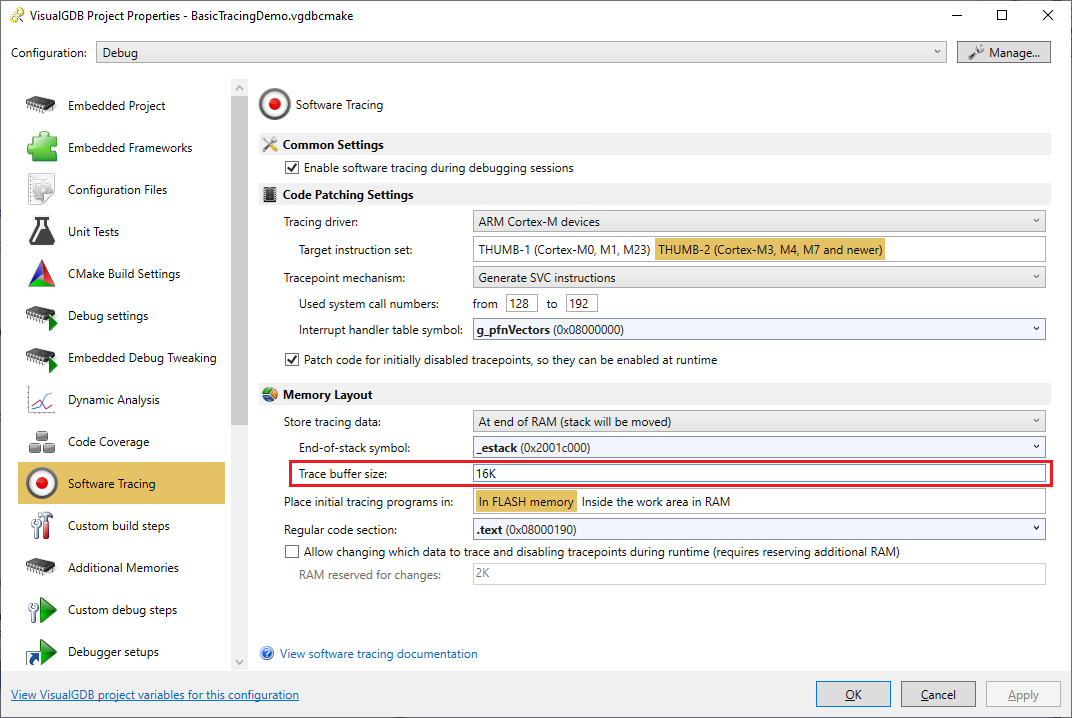
Task: Click the Trace buffer size input field
Action: coord(759,474)
